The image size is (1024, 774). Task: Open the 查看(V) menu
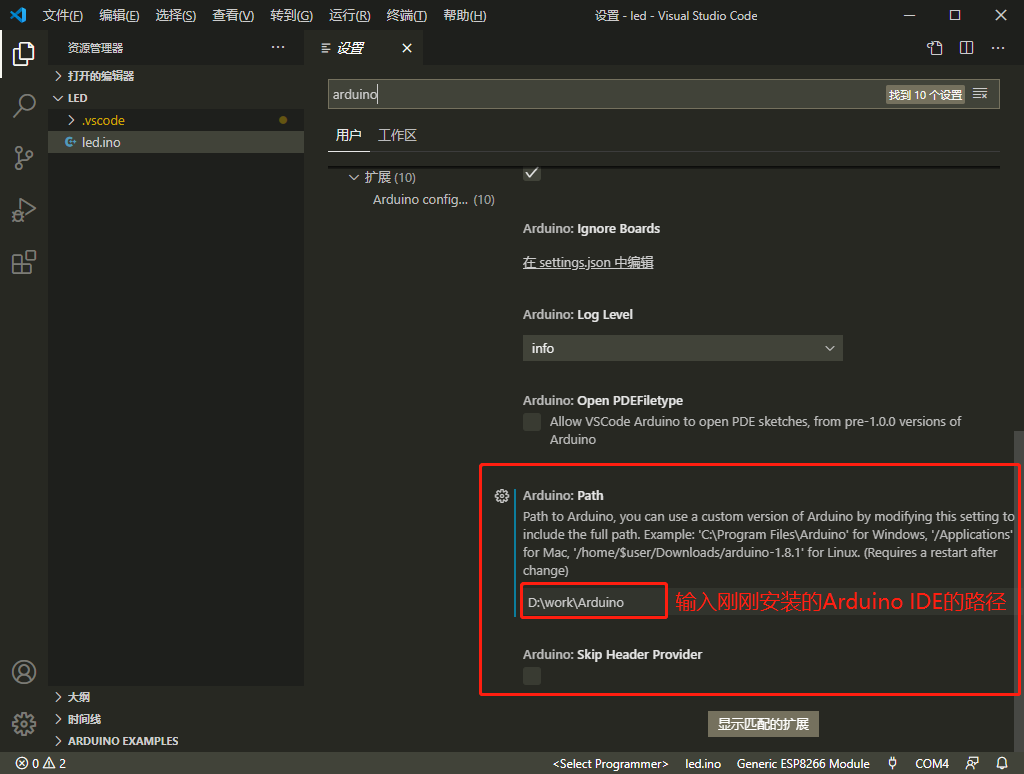(232, 15)
